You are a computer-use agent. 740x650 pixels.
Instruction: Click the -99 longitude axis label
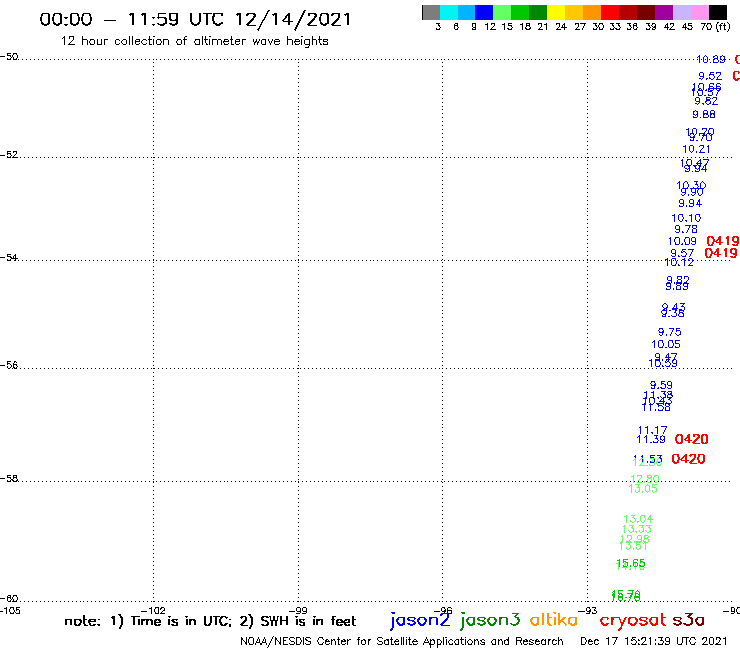point(298,611)
